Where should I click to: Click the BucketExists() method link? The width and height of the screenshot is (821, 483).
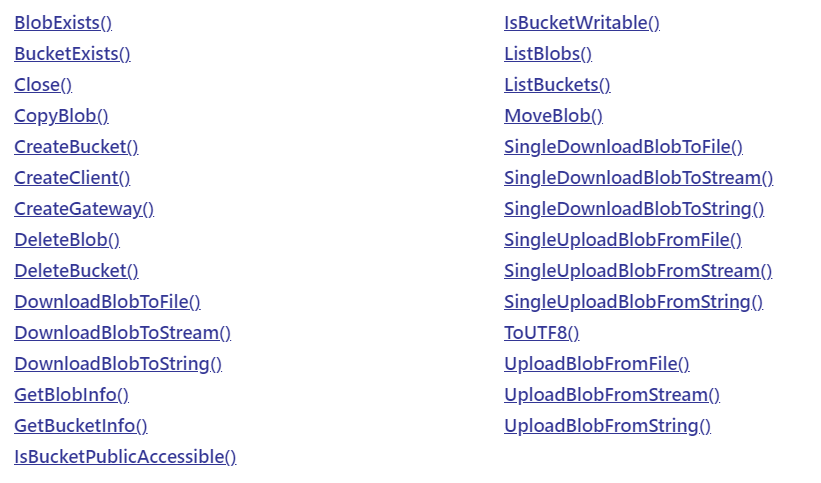(x=72, y=54)
